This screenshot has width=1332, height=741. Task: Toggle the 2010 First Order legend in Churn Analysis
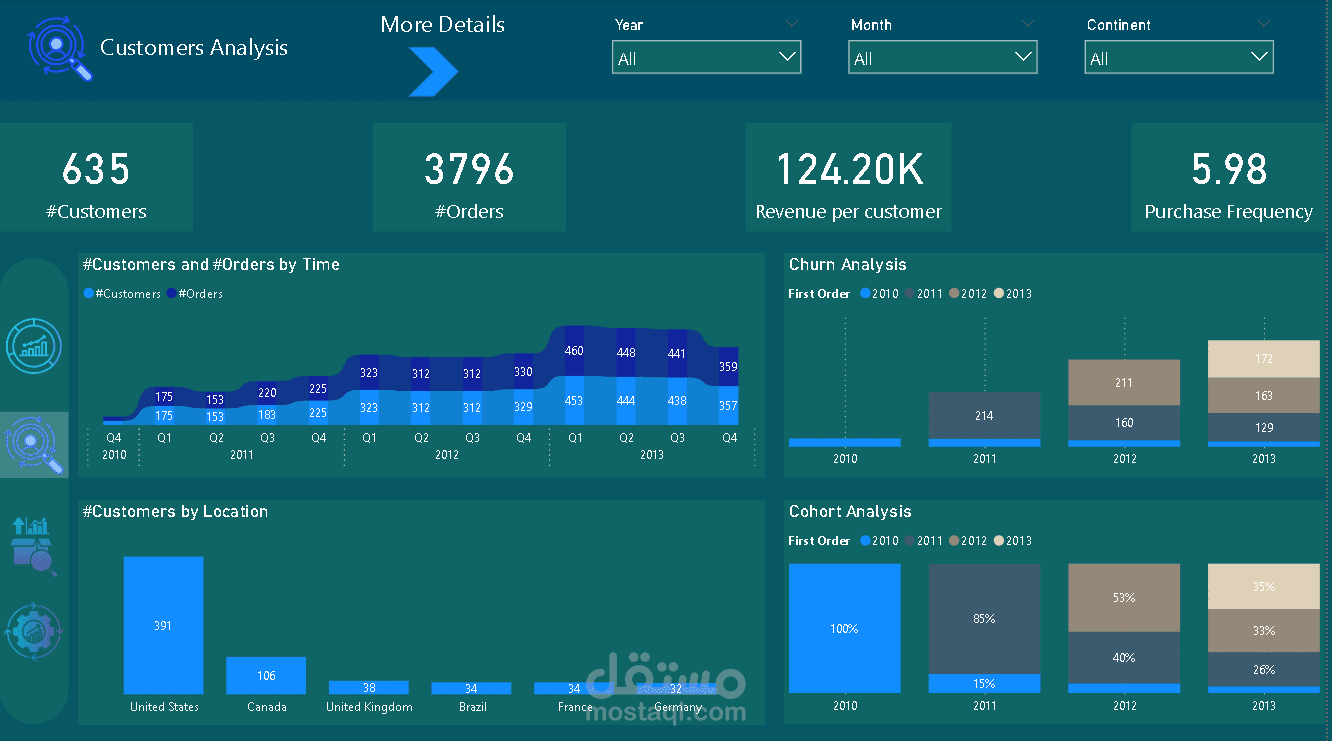coord(879,293)
